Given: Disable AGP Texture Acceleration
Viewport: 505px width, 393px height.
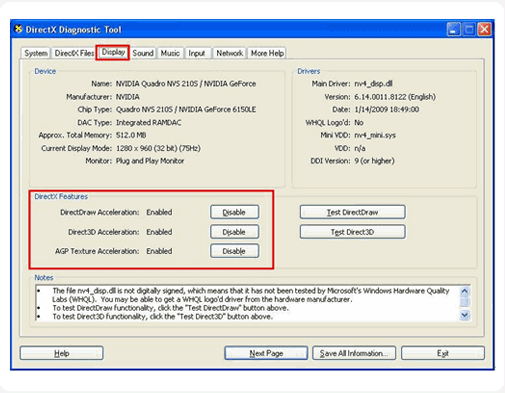Looking at the screenshot, I should (234, 251).
